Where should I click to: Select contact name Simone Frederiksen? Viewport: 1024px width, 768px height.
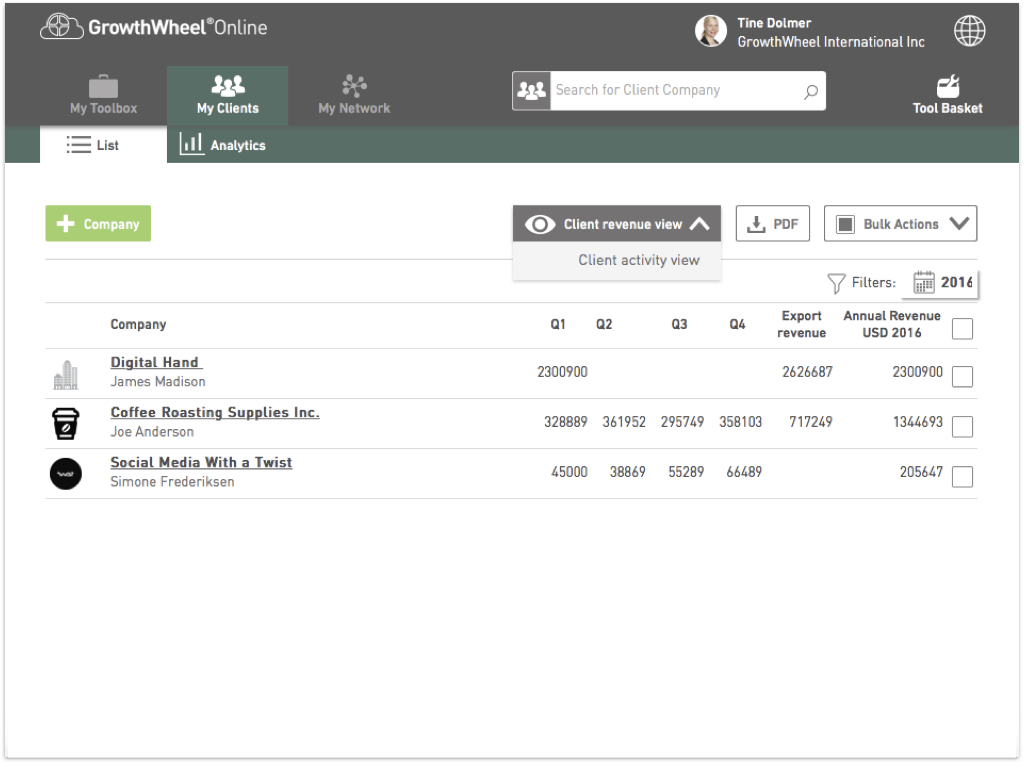172,482
